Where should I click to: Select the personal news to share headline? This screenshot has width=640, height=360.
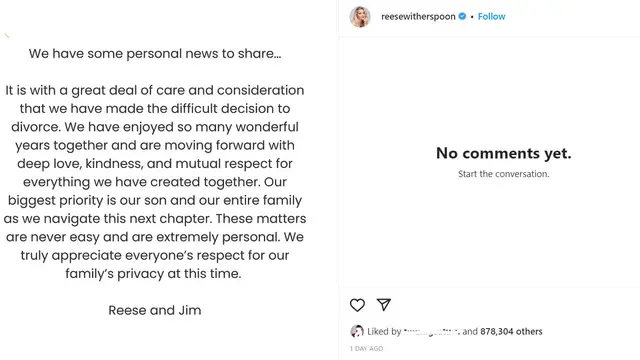pyautogui.click(x=155, y=53)
